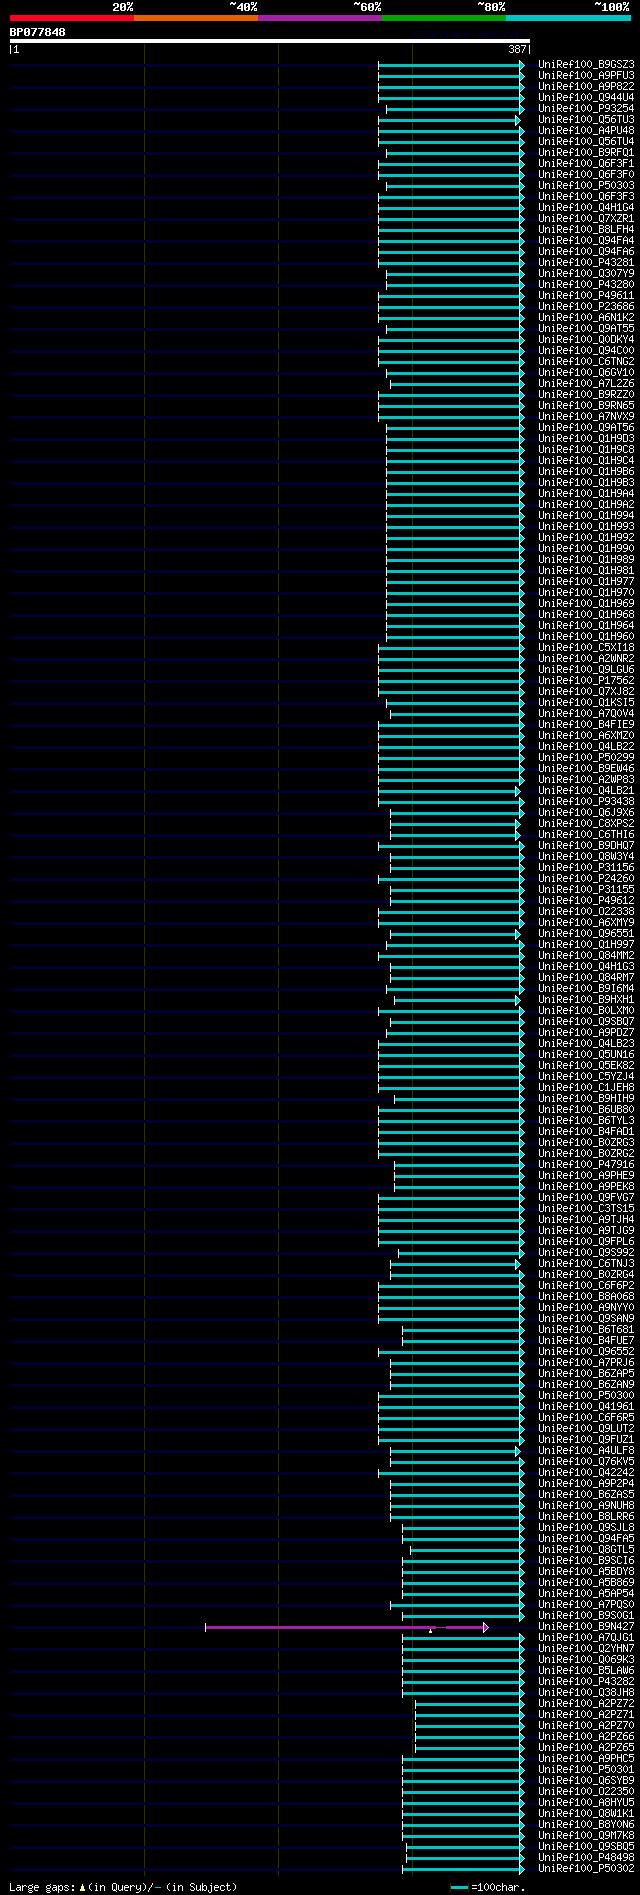Select the UniRef100_Q1H9D3 label
Viewport: 640px width, 1895px height.
point(586,438)
